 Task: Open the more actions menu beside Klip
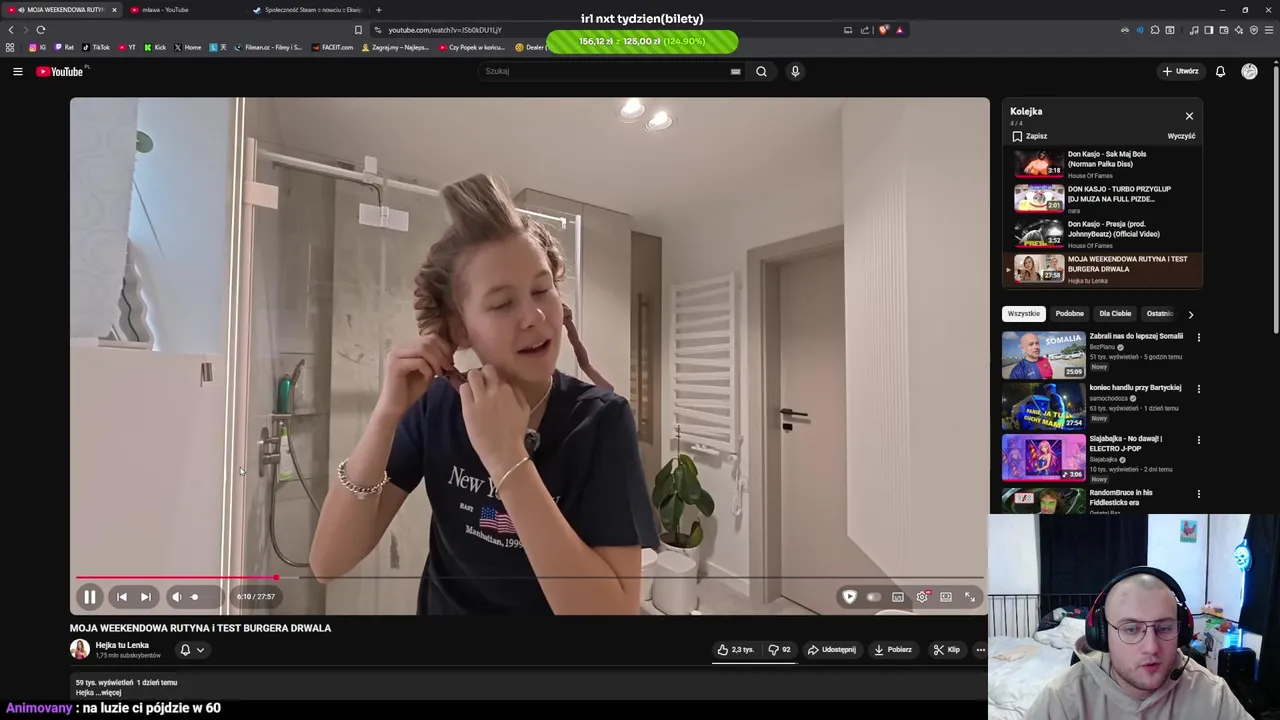pos(980,650)
